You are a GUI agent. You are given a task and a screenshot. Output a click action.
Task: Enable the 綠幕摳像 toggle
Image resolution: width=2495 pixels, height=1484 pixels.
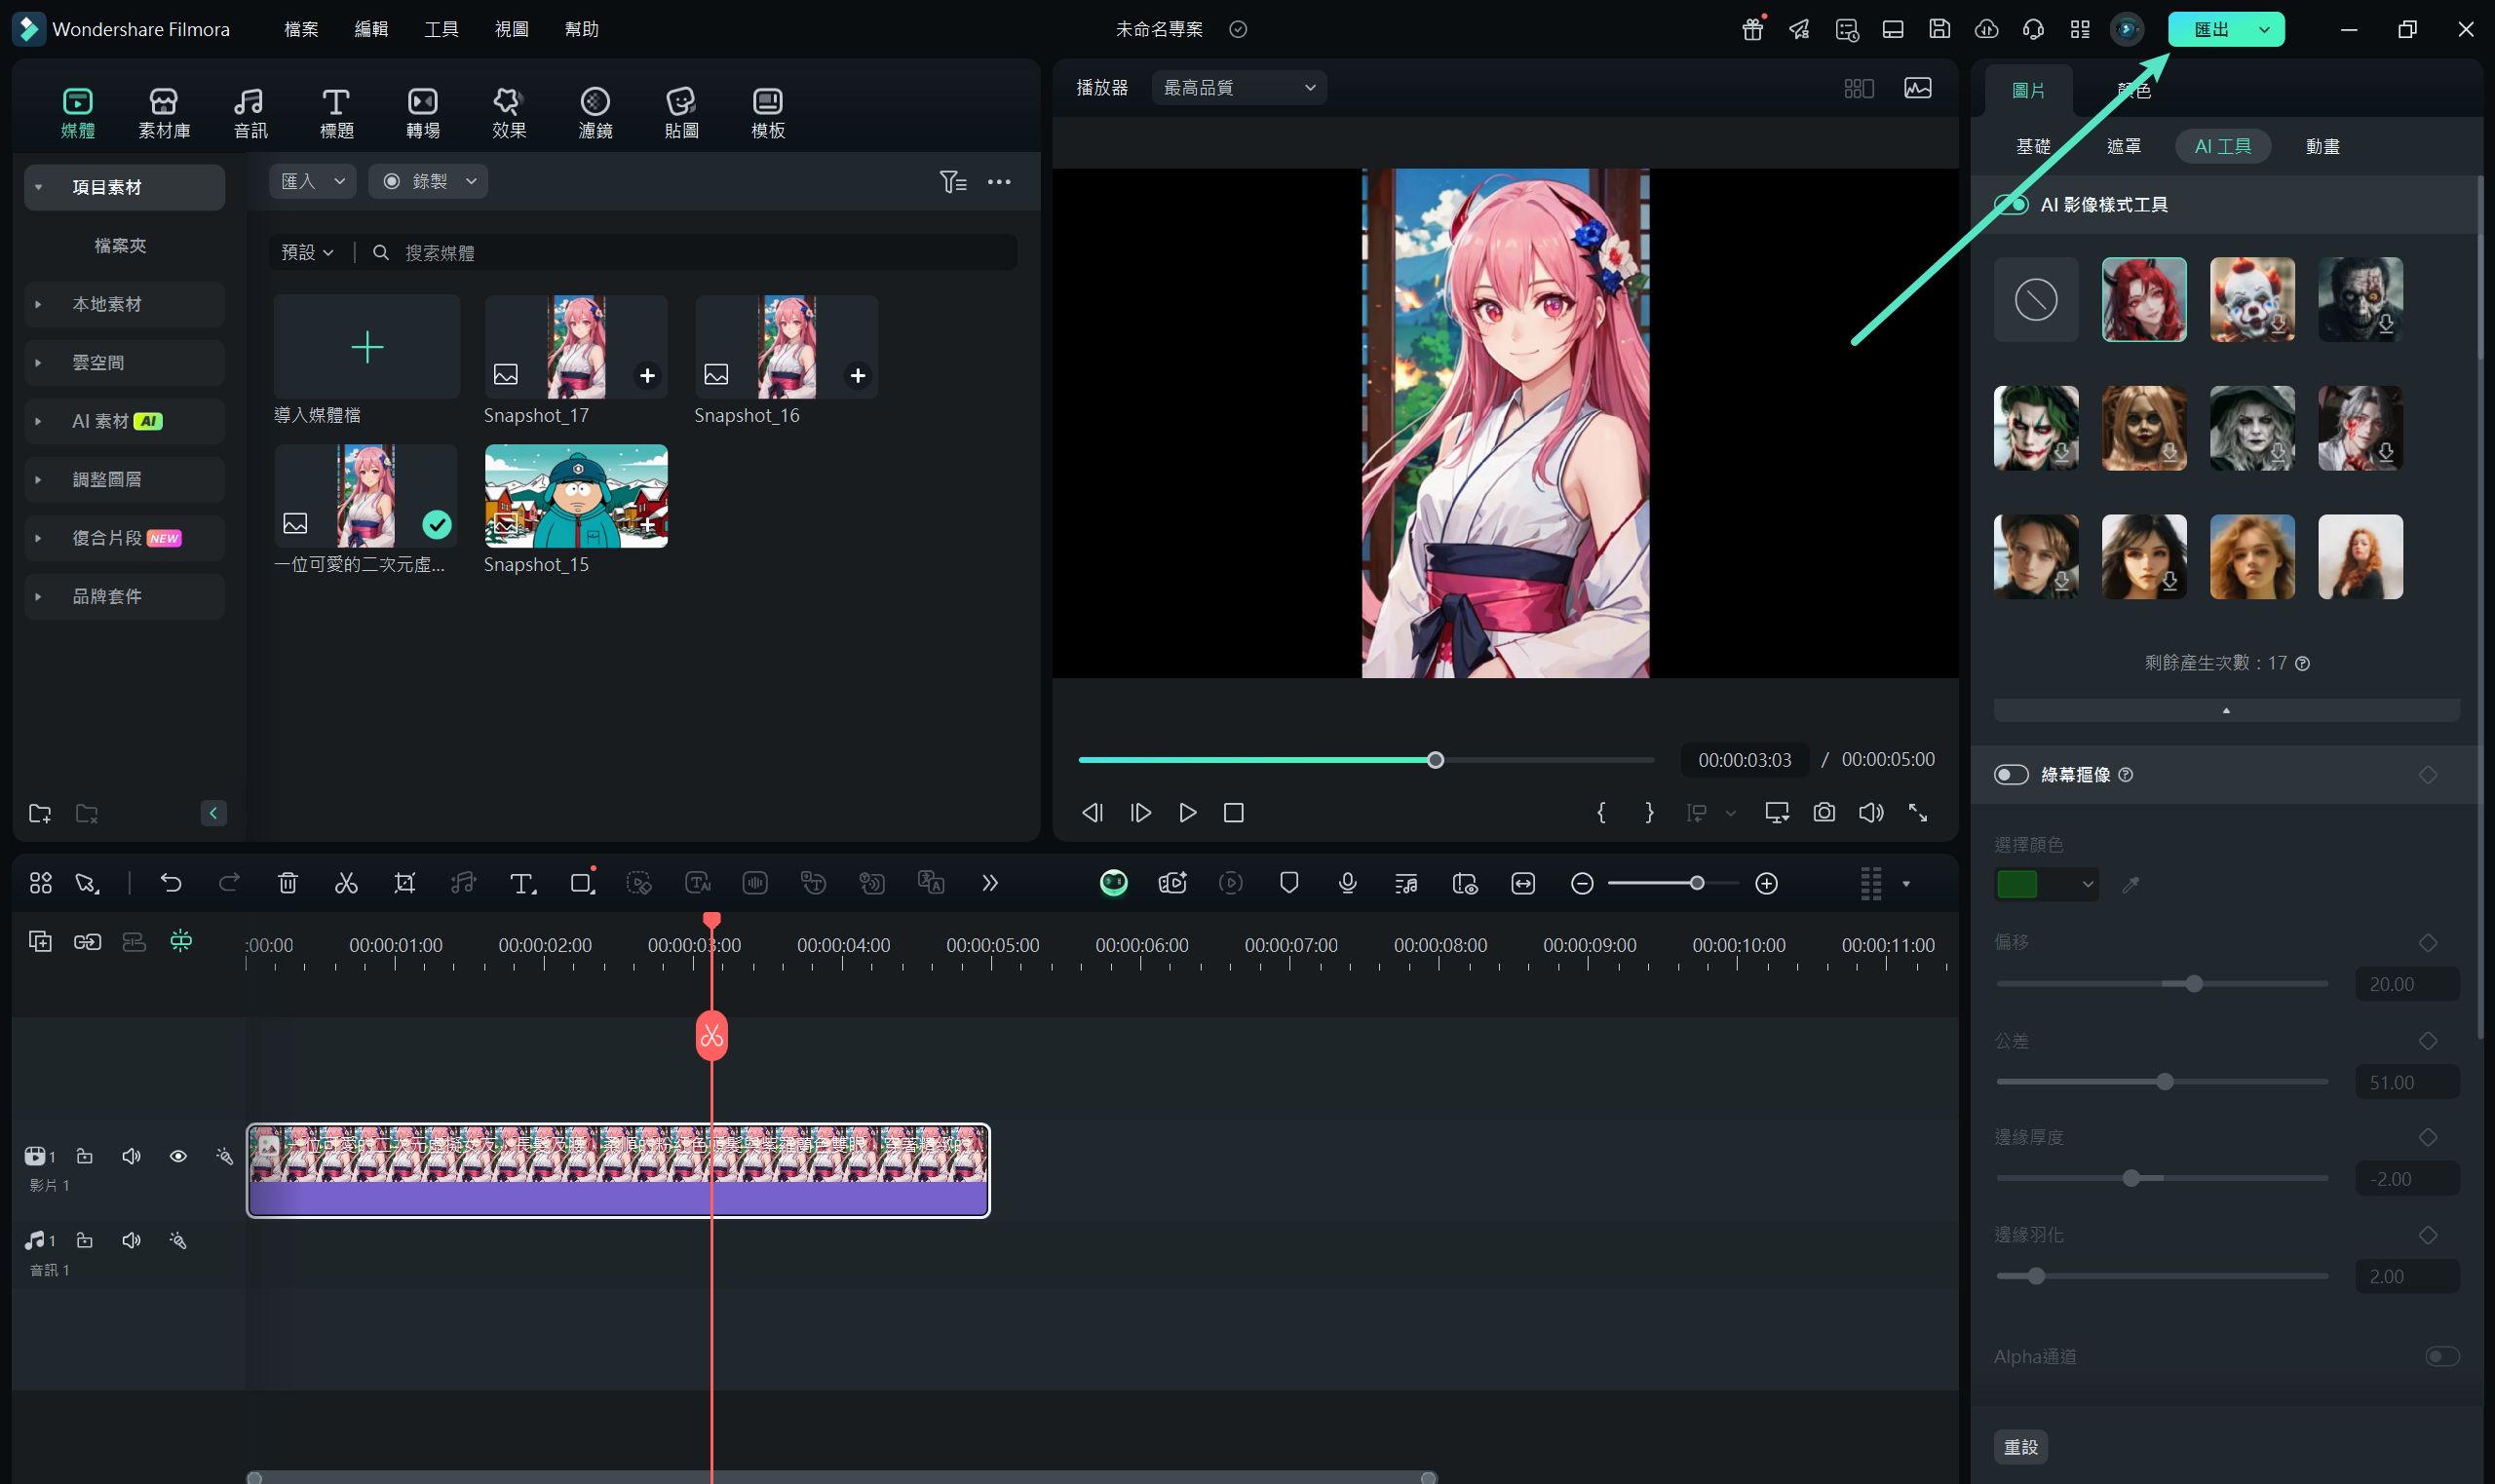tap(2011, 775)
